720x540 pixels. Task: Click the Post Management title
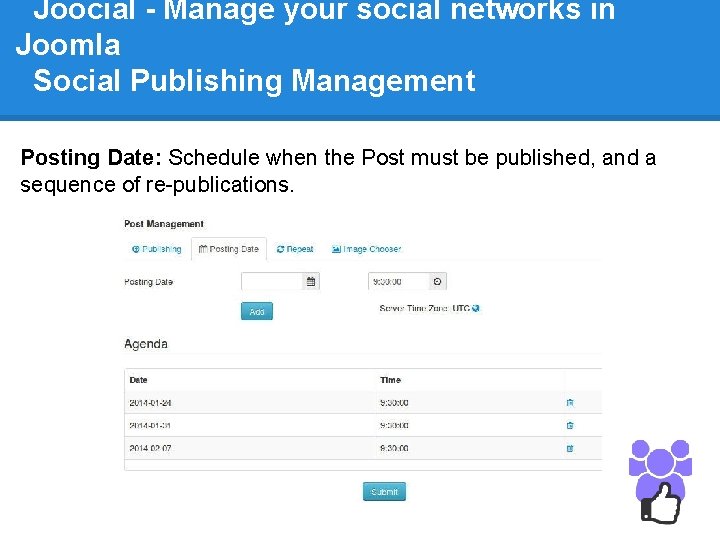coord(164,224)
